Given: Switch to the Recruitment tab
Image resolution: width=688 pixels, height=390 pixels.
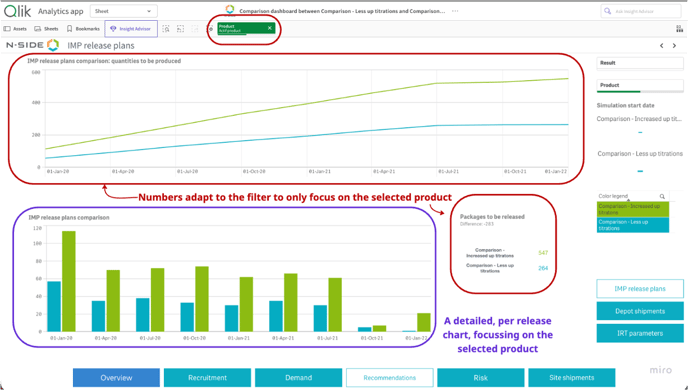Looking at the screenshot, I should 208,378.
